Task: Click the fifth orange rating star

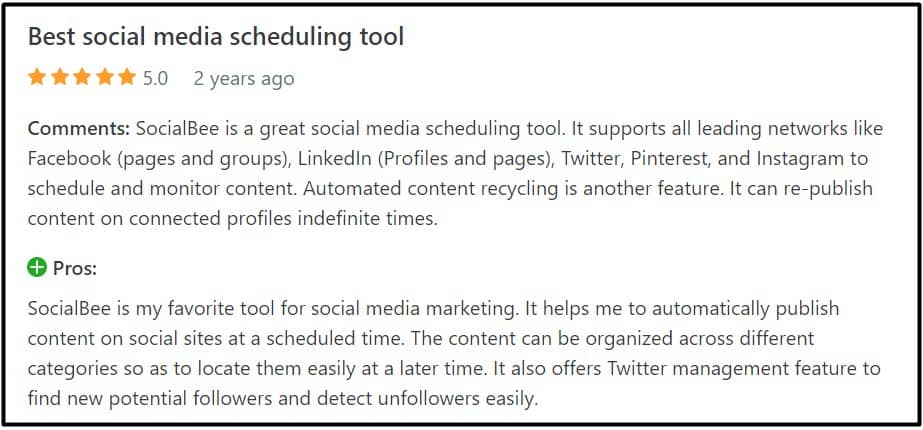Action: pos(127,77)
